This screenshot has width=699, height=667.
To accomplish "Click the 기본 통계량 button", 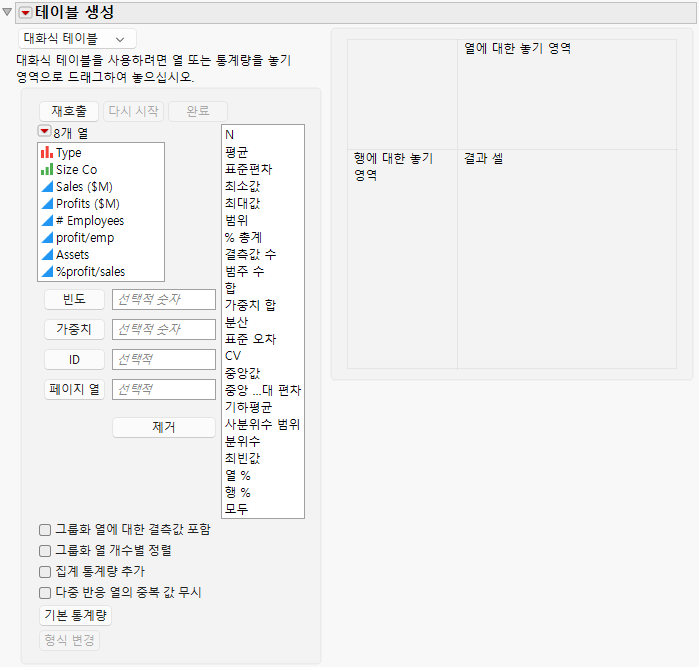I will click(75, 615).
